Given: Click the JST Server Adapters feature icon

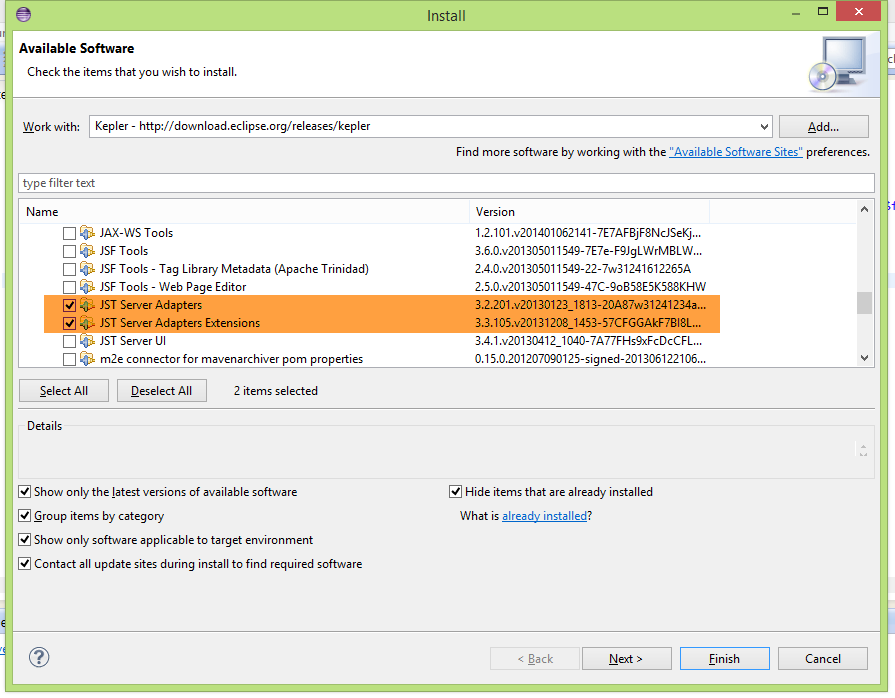Looking at the screenshot, I should (87, 305).
